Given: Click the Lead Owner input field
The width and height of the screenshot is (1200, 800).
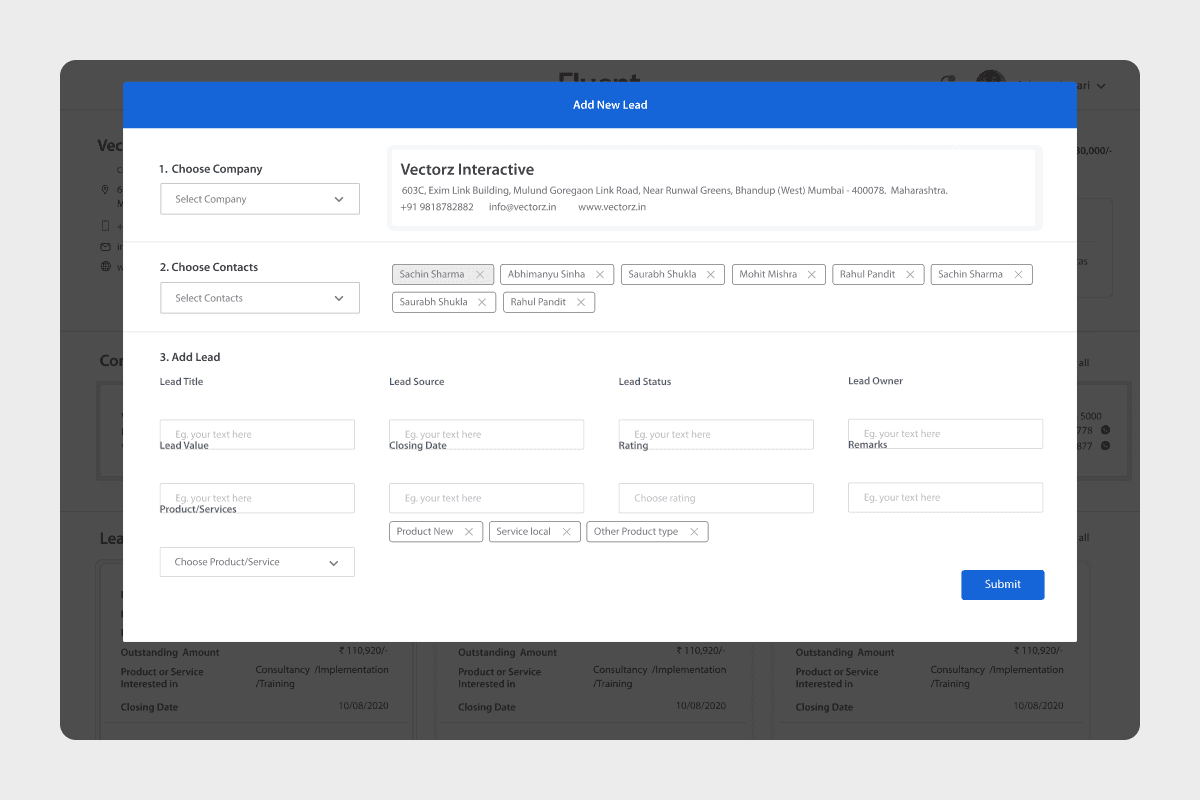Looking at the screenshot, I should pyautogui.click(x=945, y=433).
